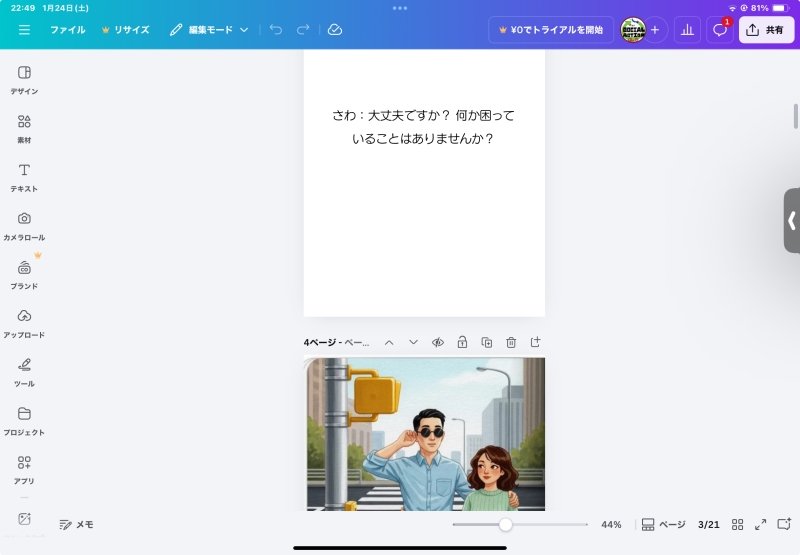The height and width of the screenshot is (555, 800).
Task: Open the 素材 (Elements) panel
Action: coord(24,128)
